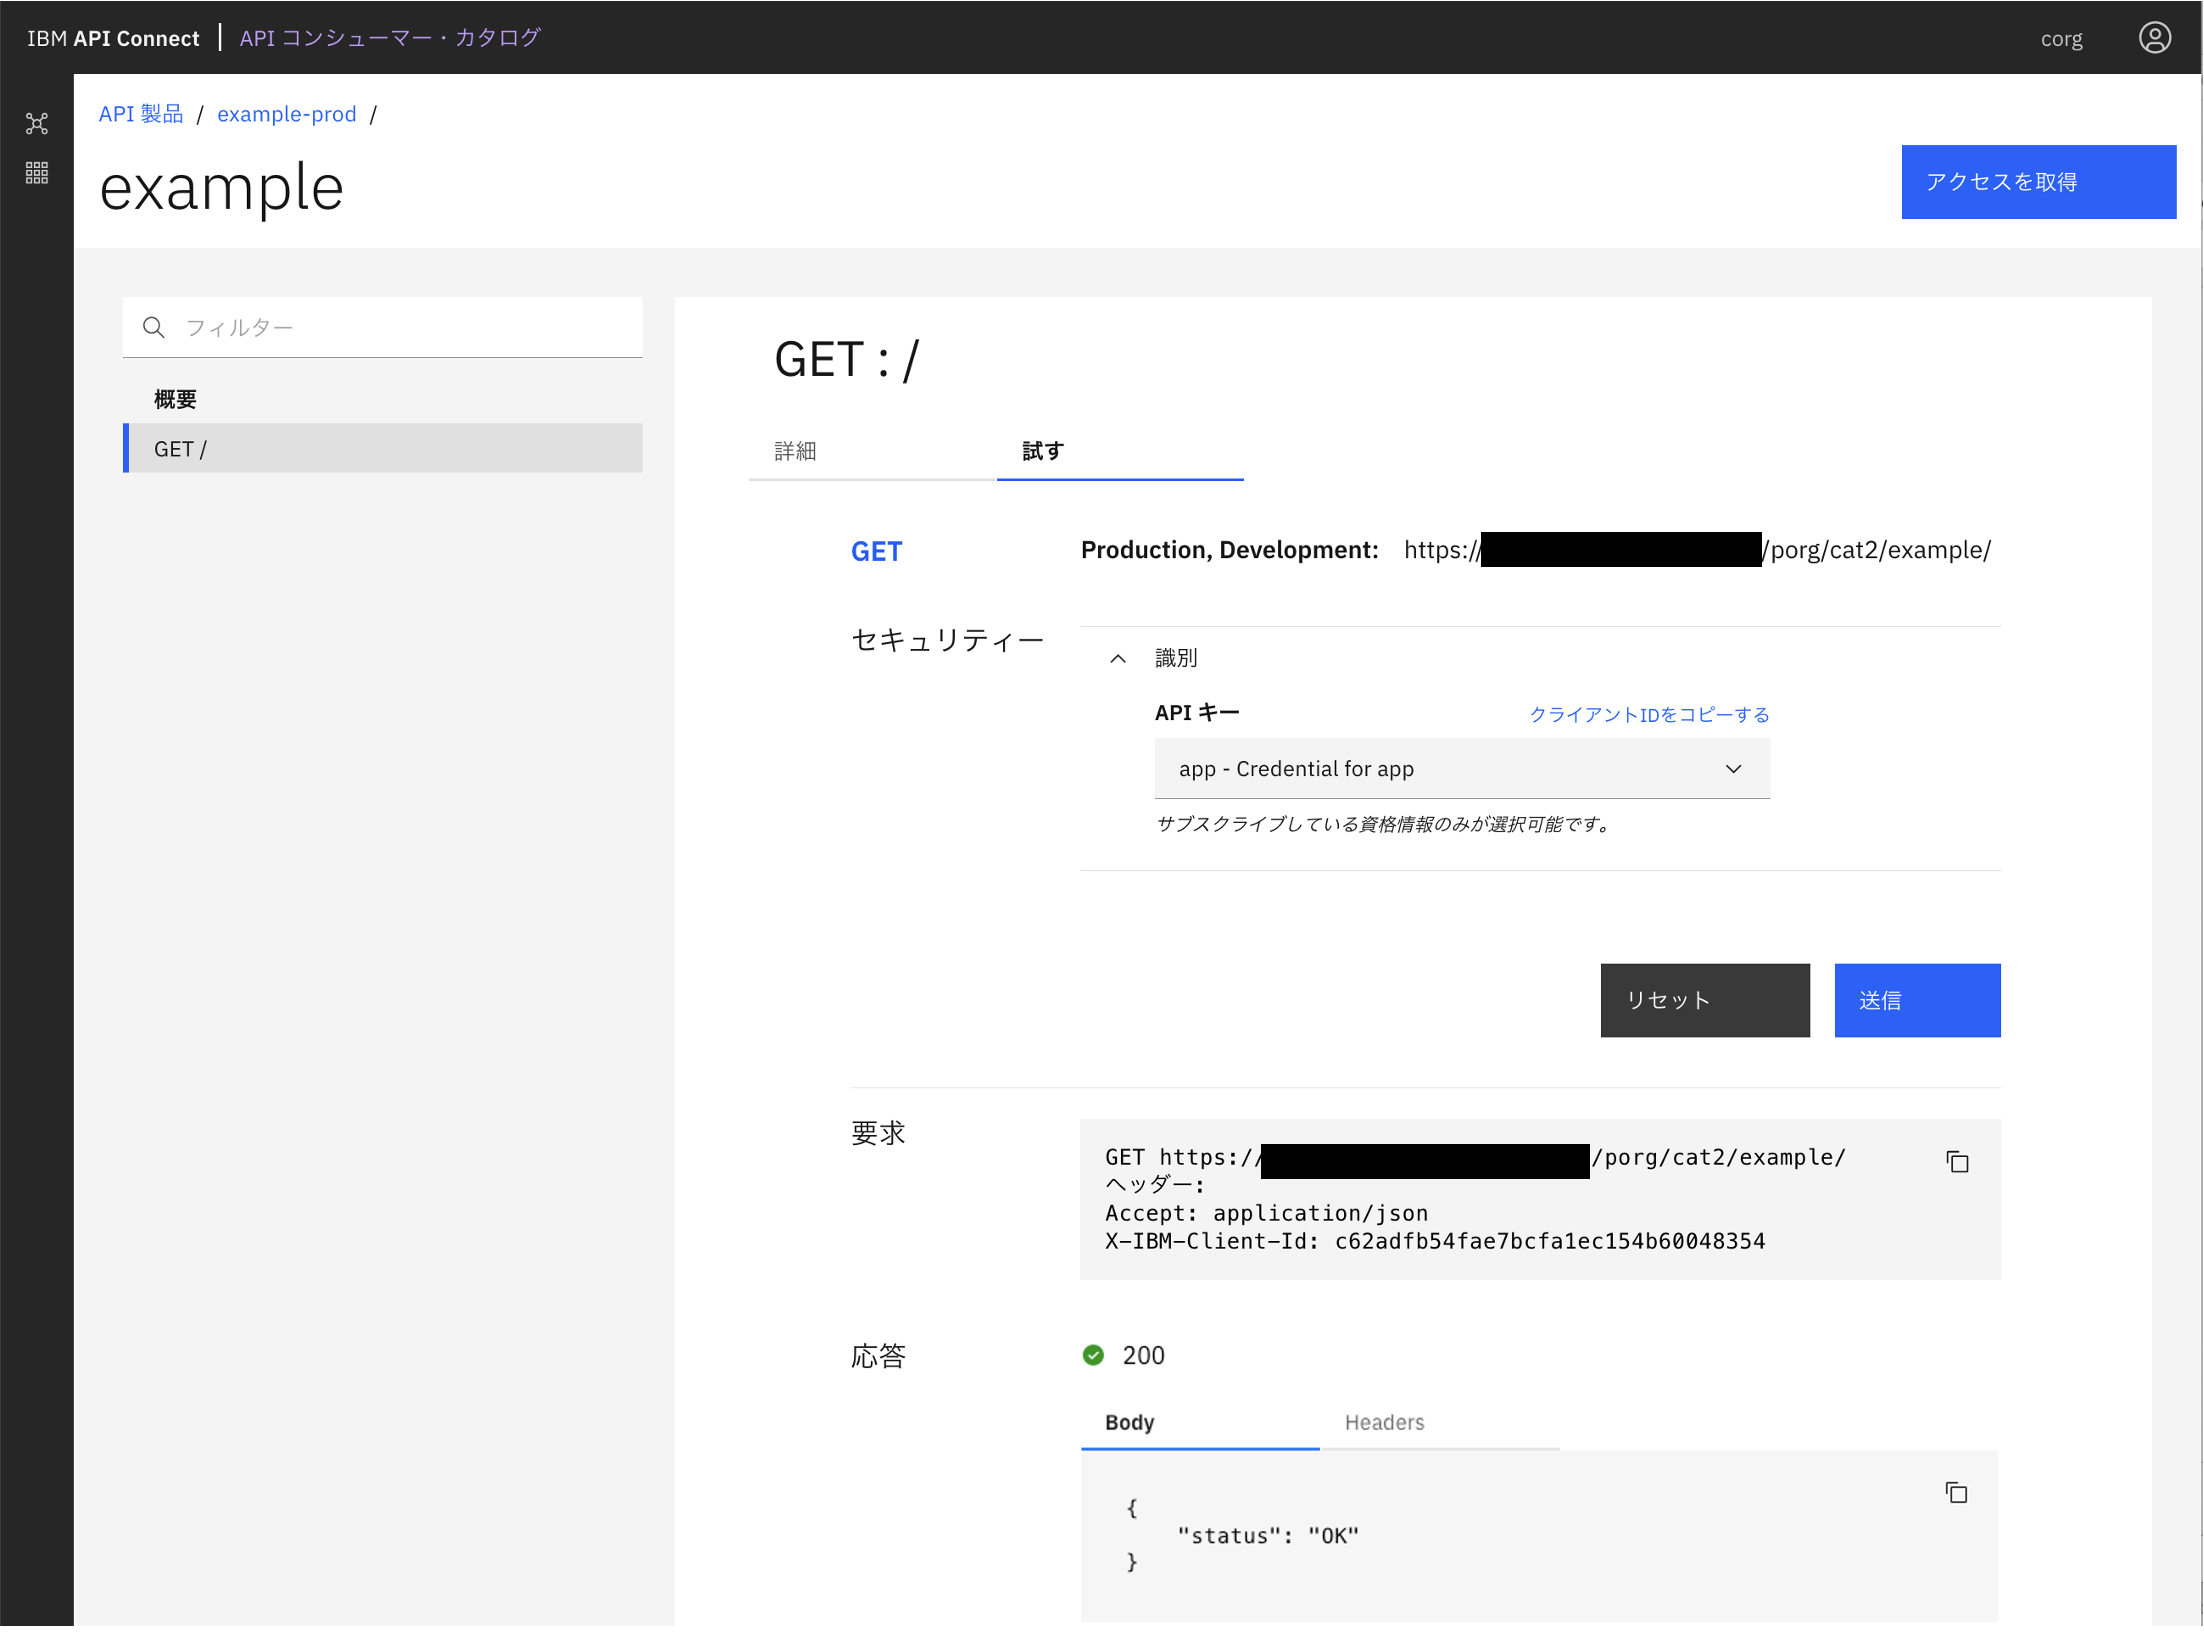Click the green 200 status check icon
This screenshot has width=2204, height=1632.
click(1093, 1355)
